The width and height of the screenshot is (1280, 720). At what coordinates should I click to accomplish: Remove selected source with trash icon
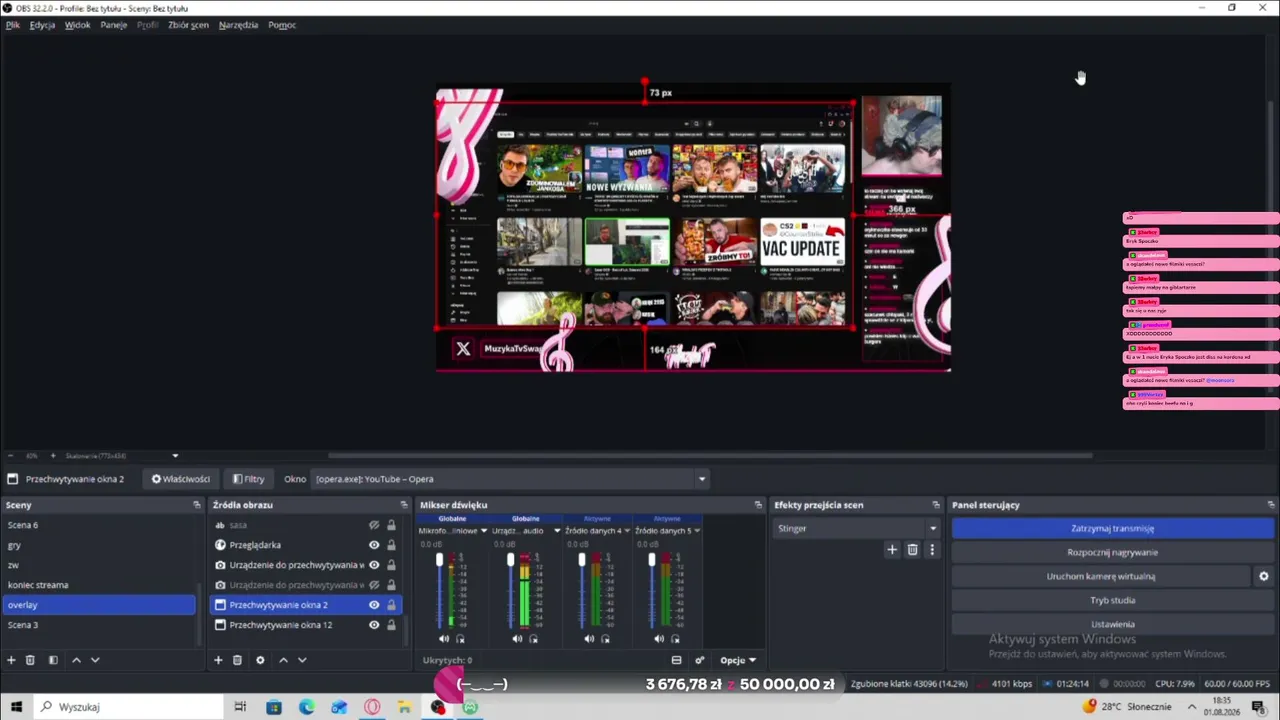coord(237,660)
